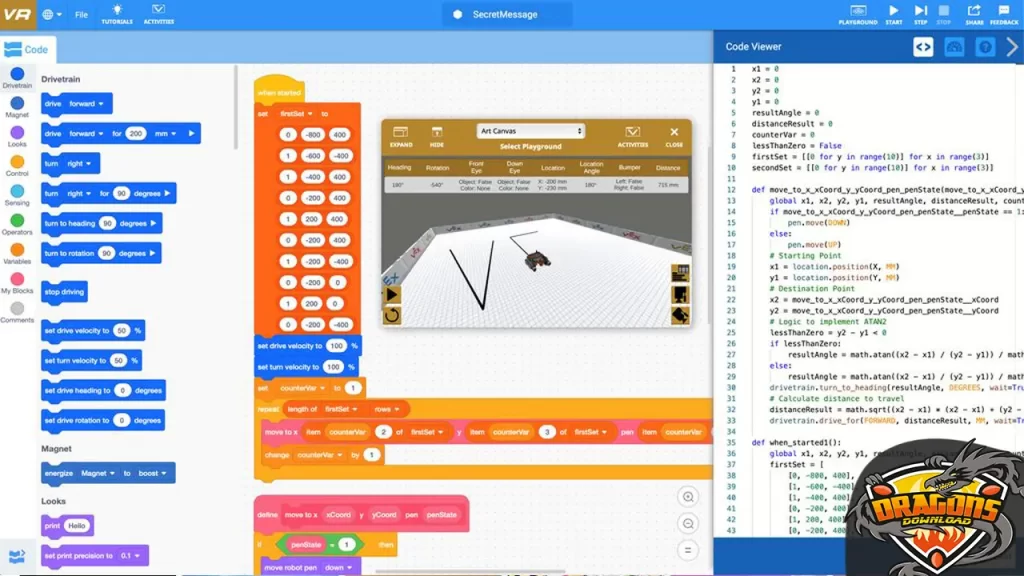Open the Feedback icon

(x=1003, y=13)
